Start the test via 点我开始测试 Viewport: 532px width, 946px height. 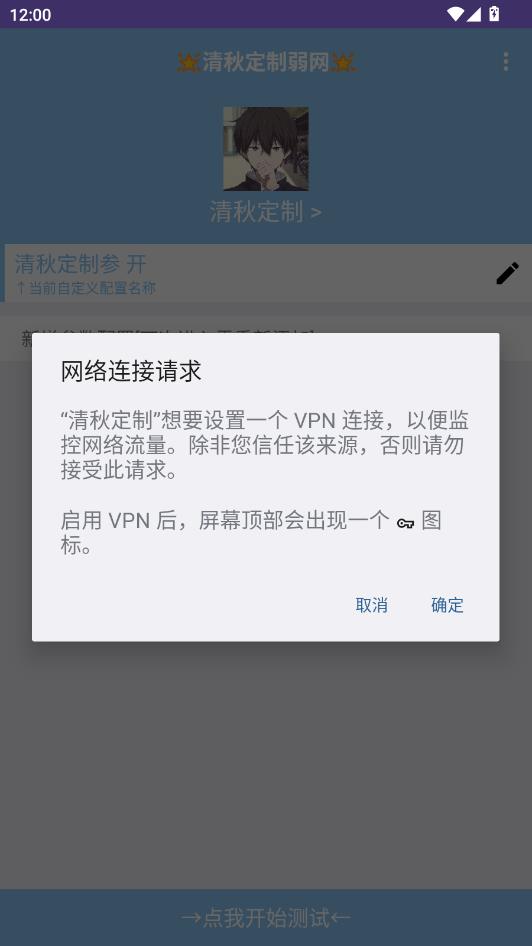coord(266,918)
